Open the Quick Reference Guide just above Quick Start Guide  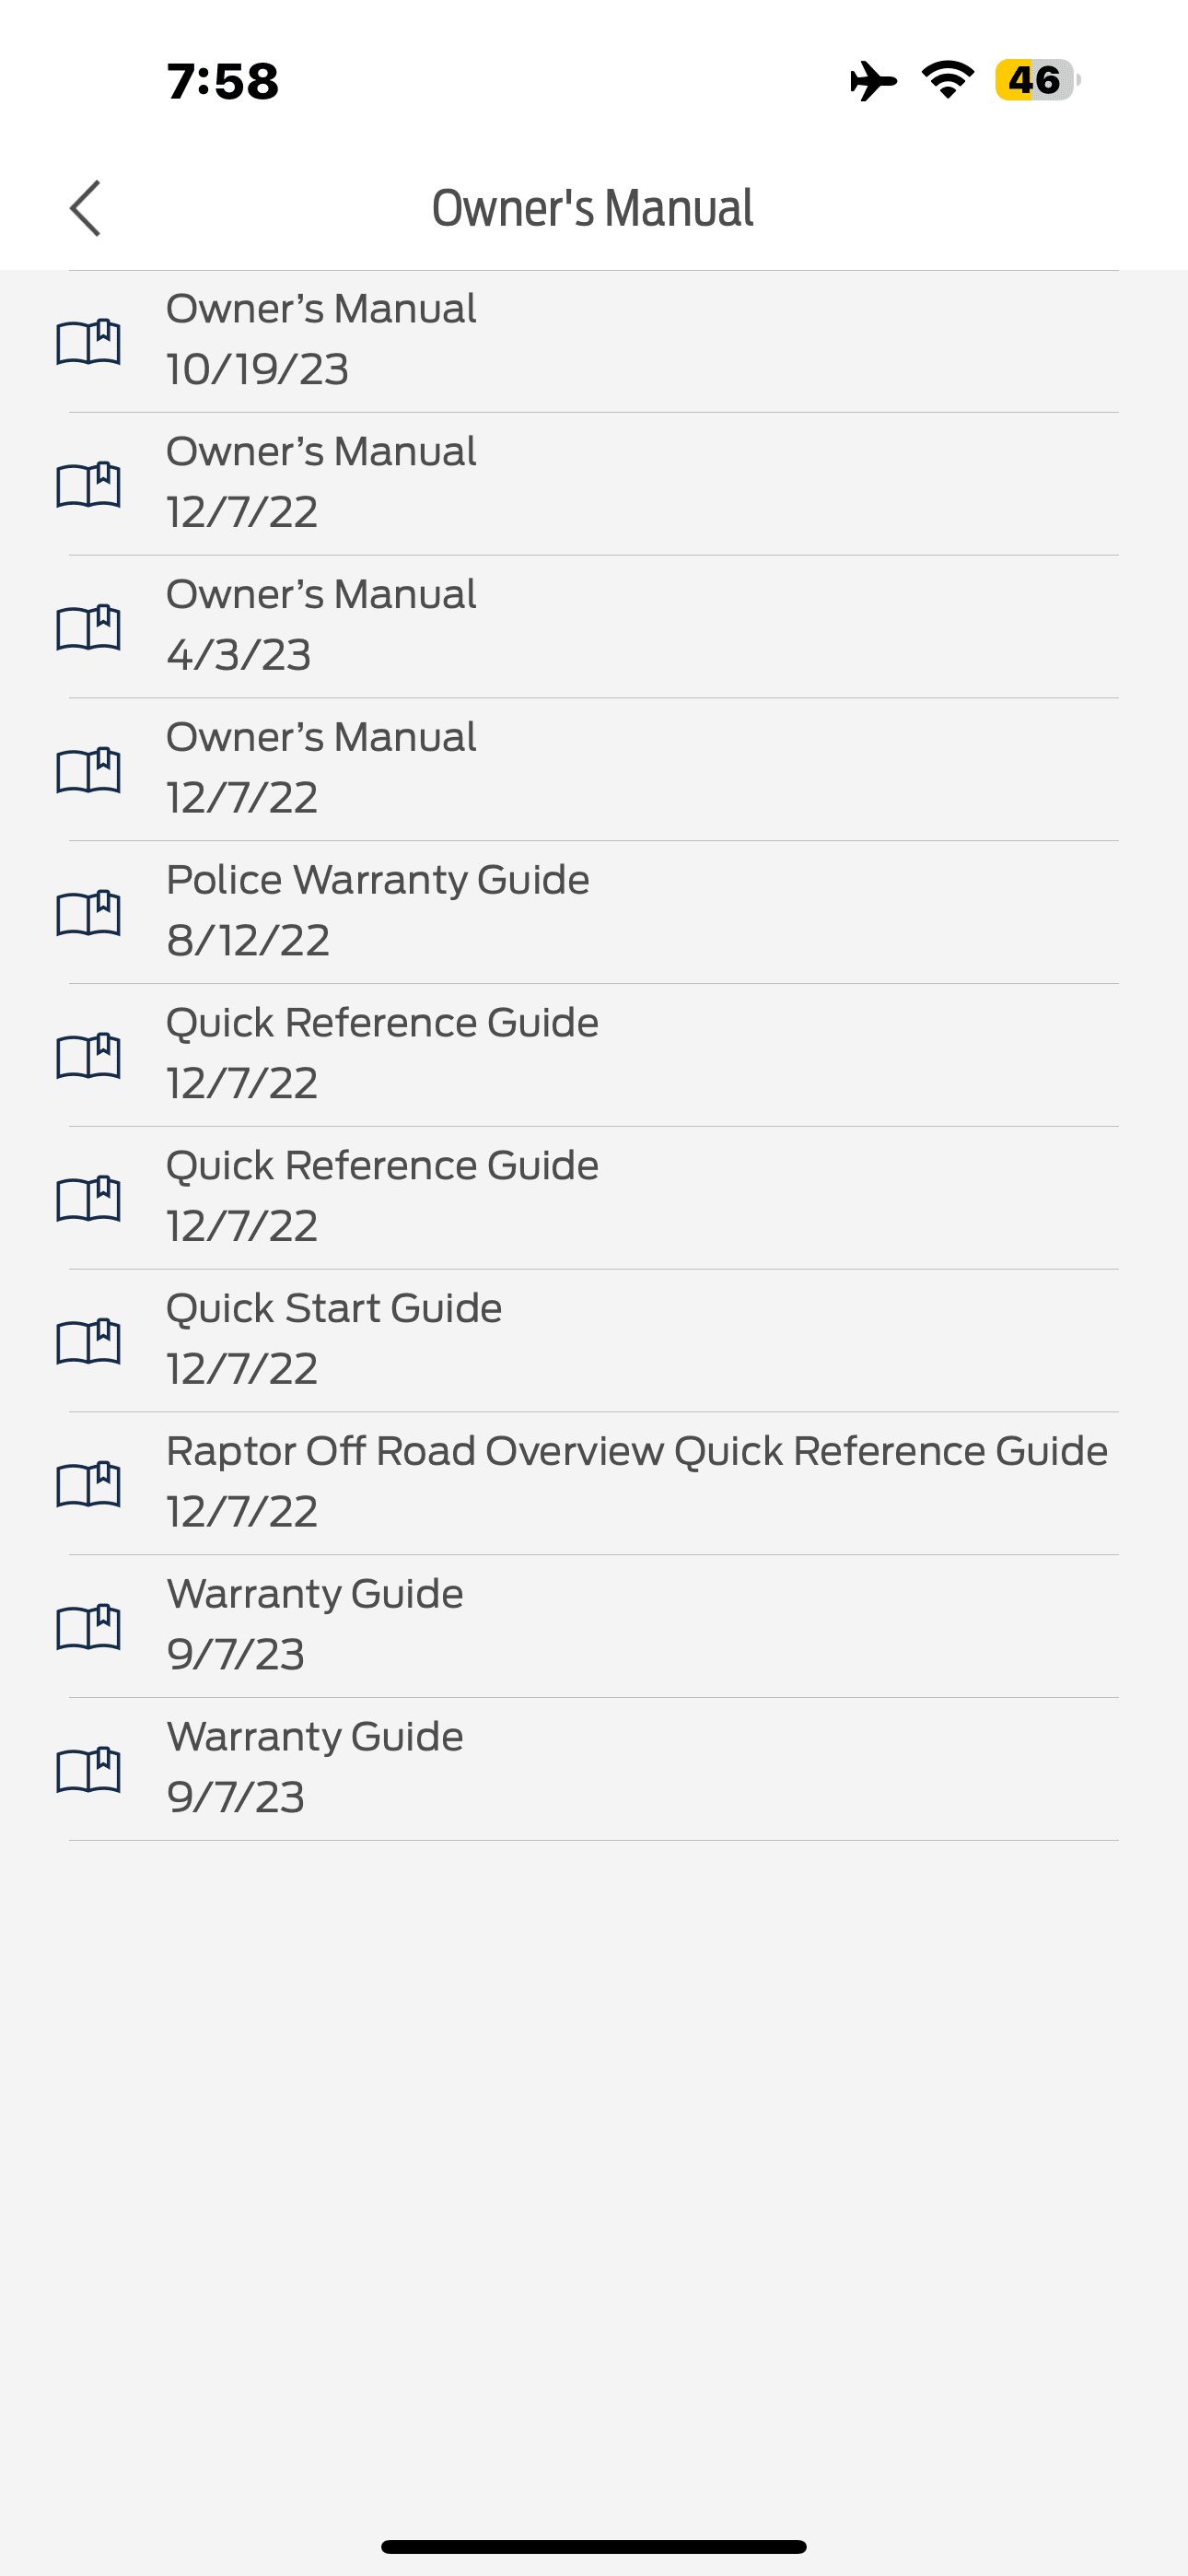click(x=592, y=1198)
